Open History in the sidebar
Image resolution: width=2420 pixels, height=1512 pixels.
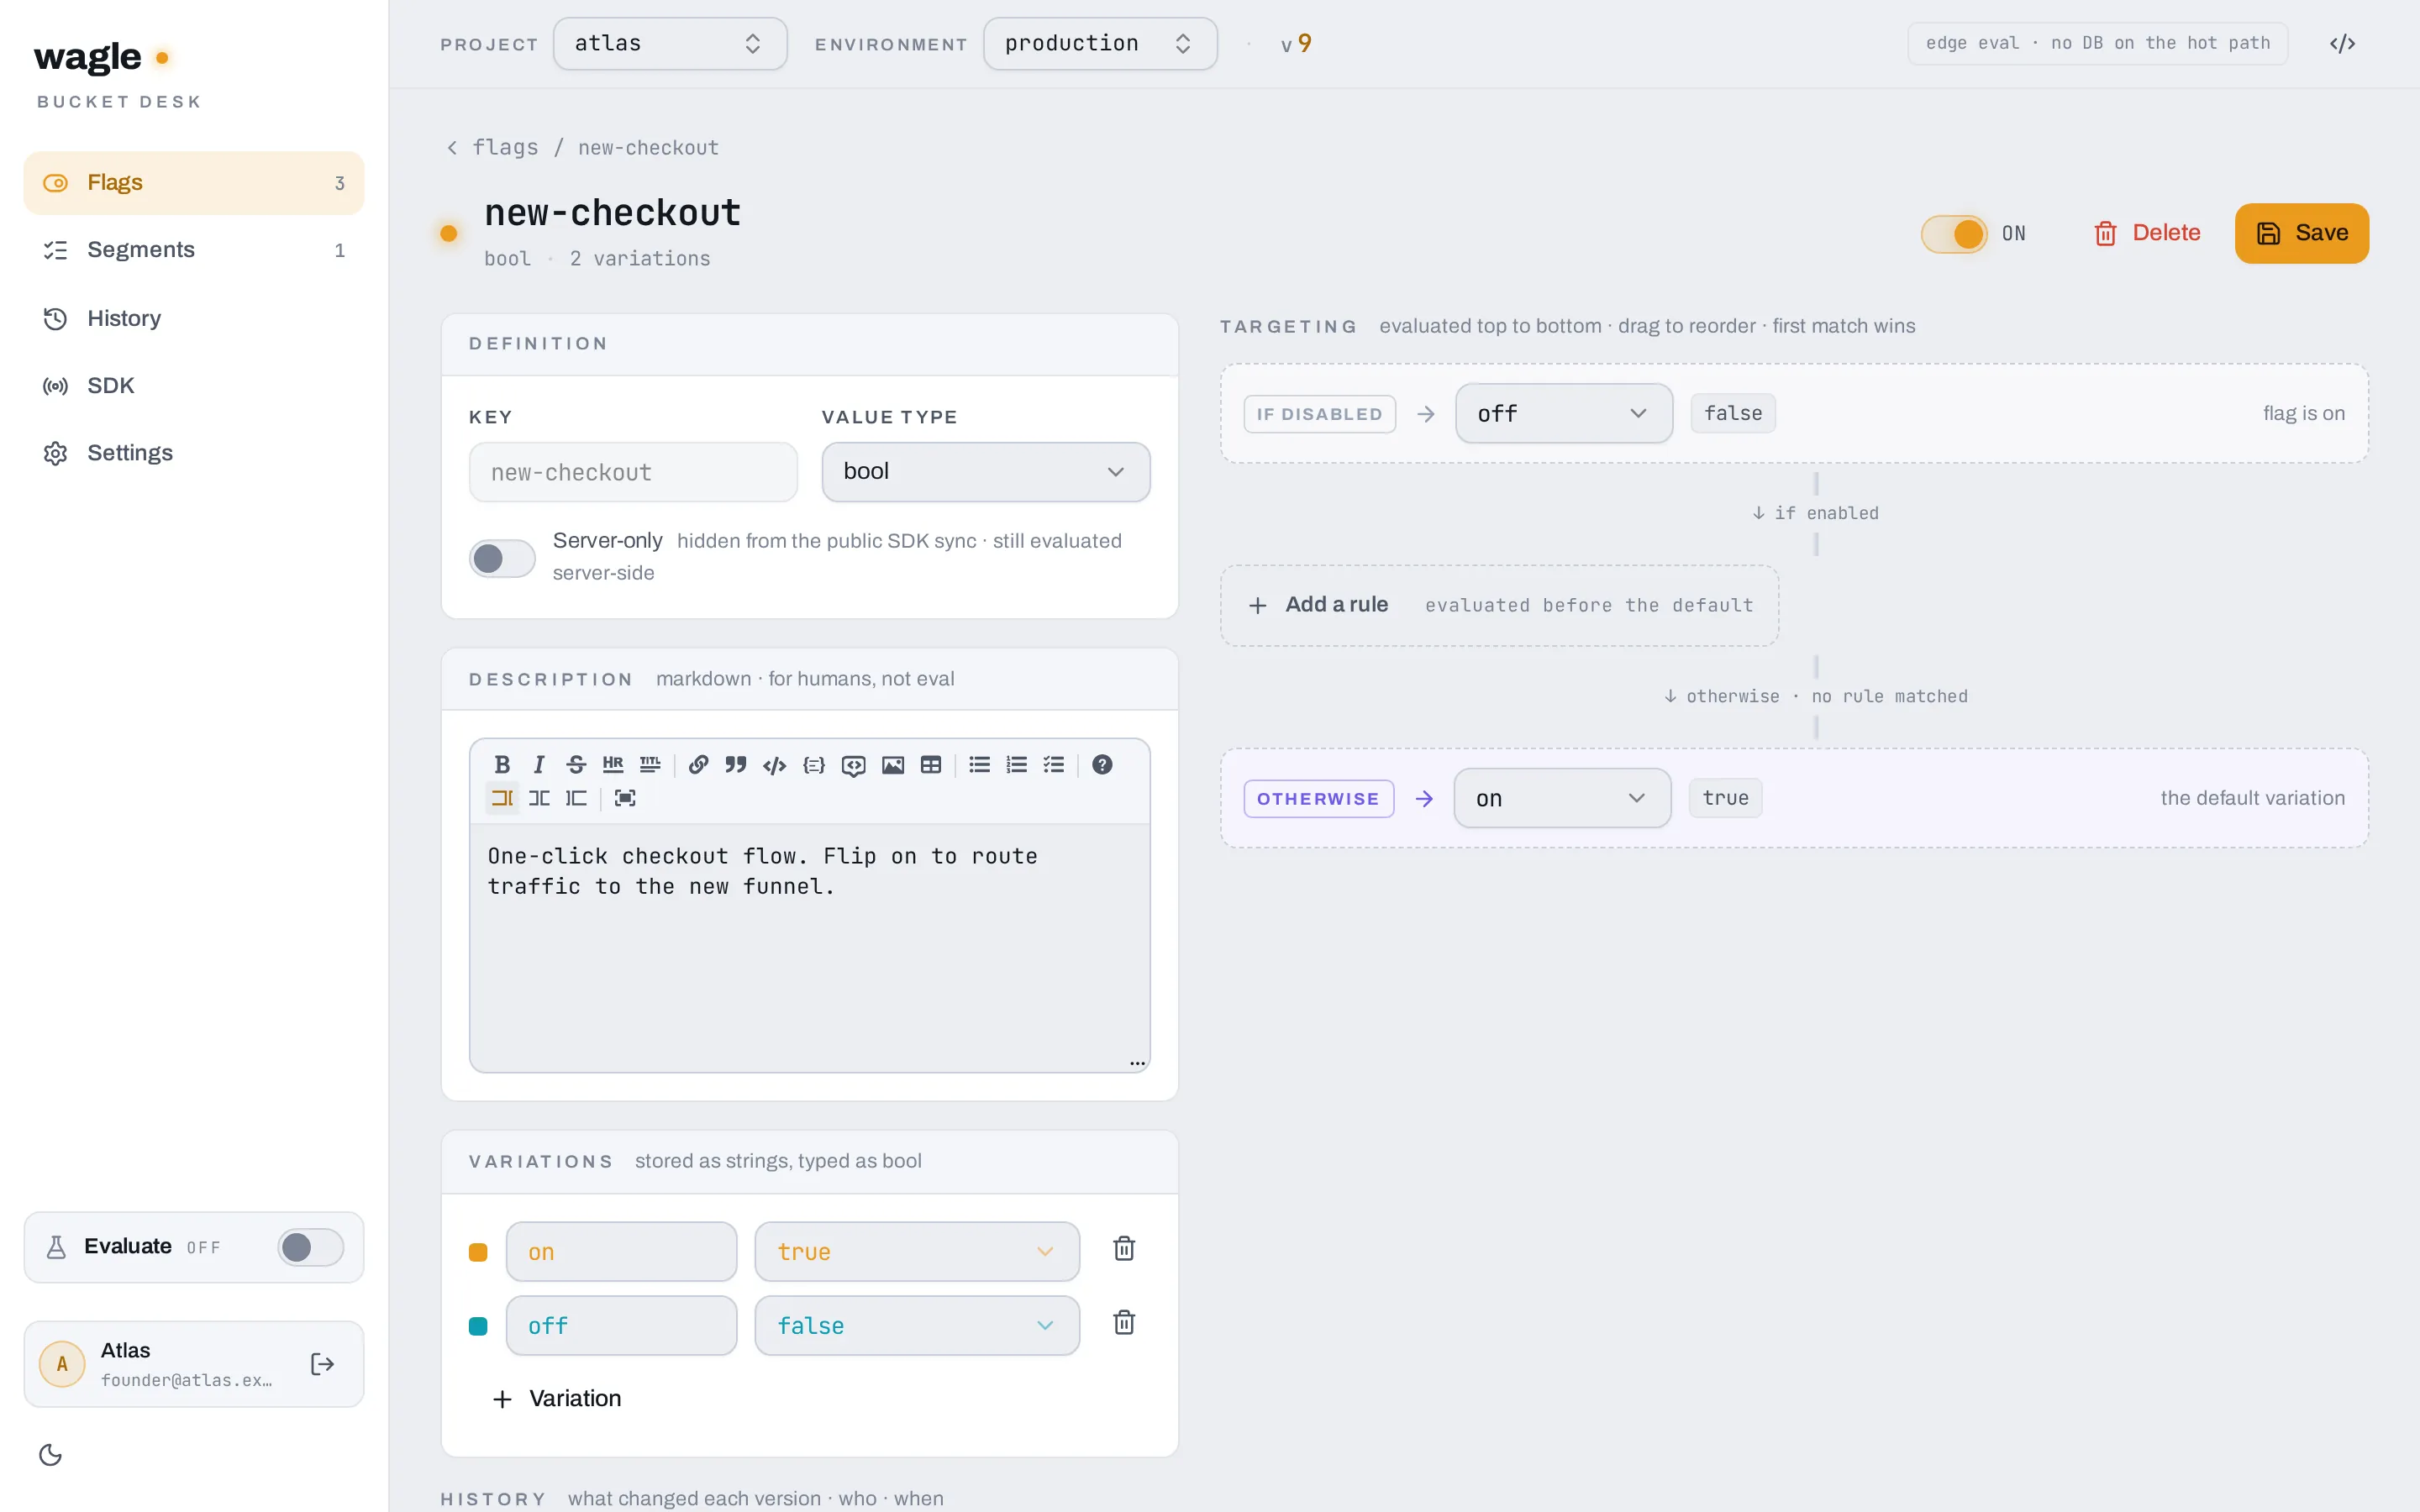click(194, 318)
